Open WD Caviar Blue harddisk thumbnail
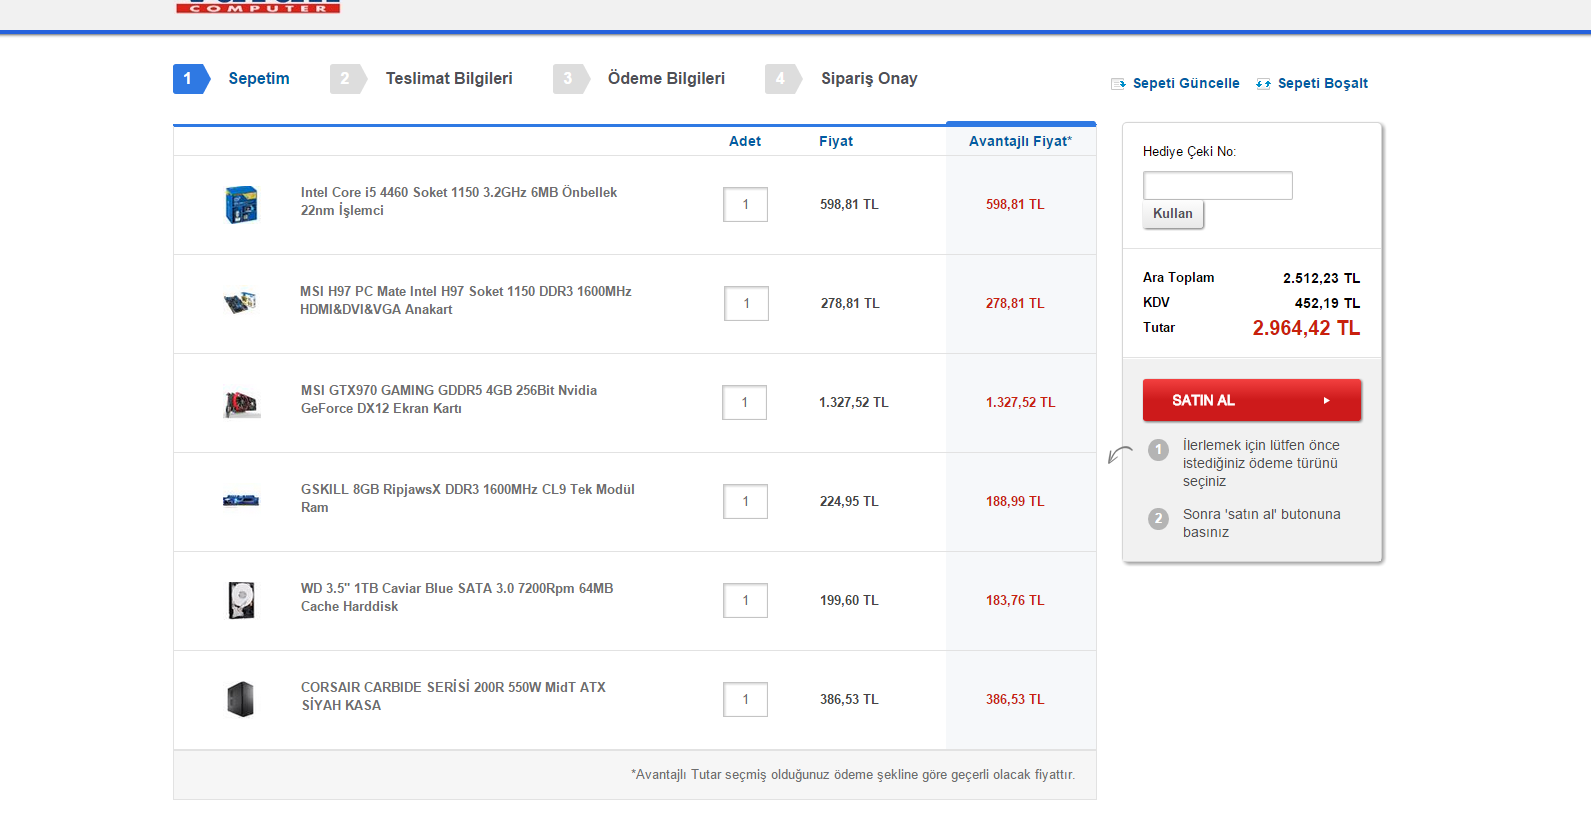This screenshot has width=1591, height=817. coord(241,600)
